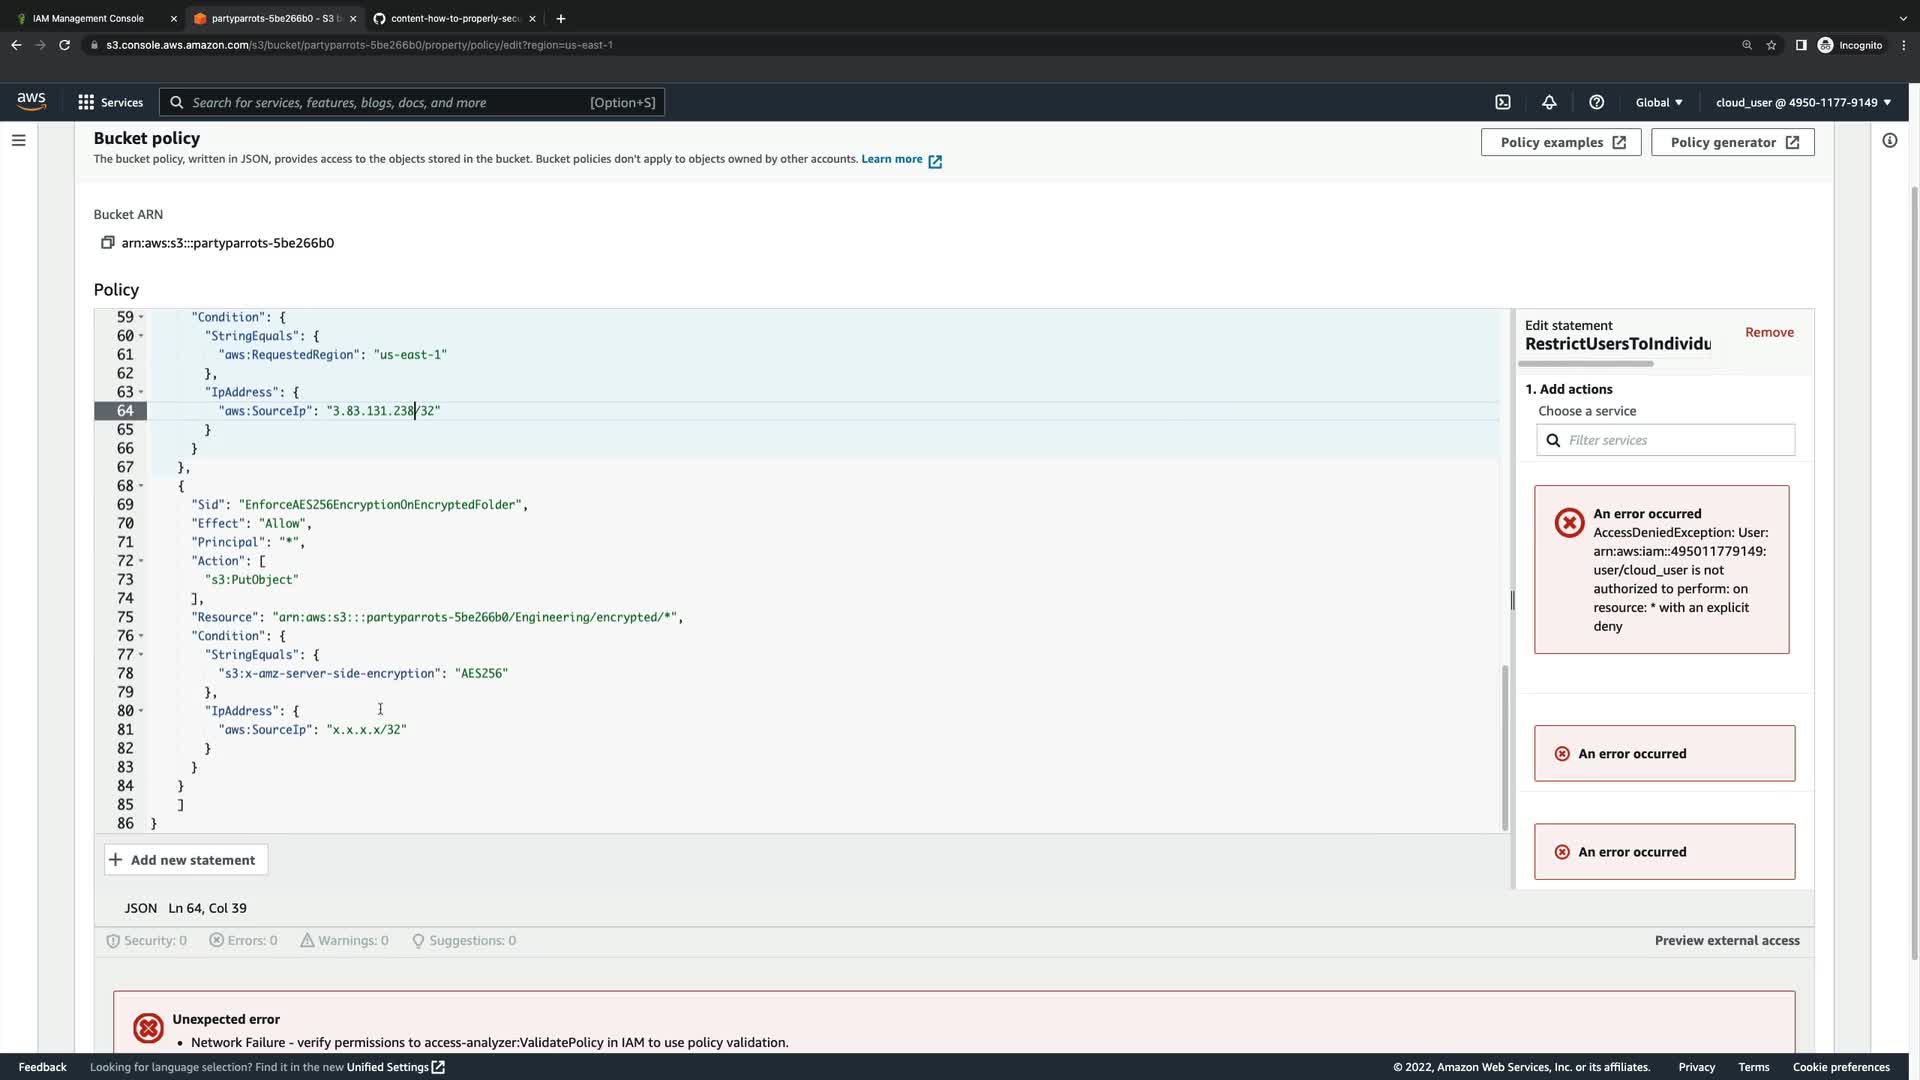Open the info panel icon at the right
This screenshot has width=1920, height=1080.
tap(1889, 141)
